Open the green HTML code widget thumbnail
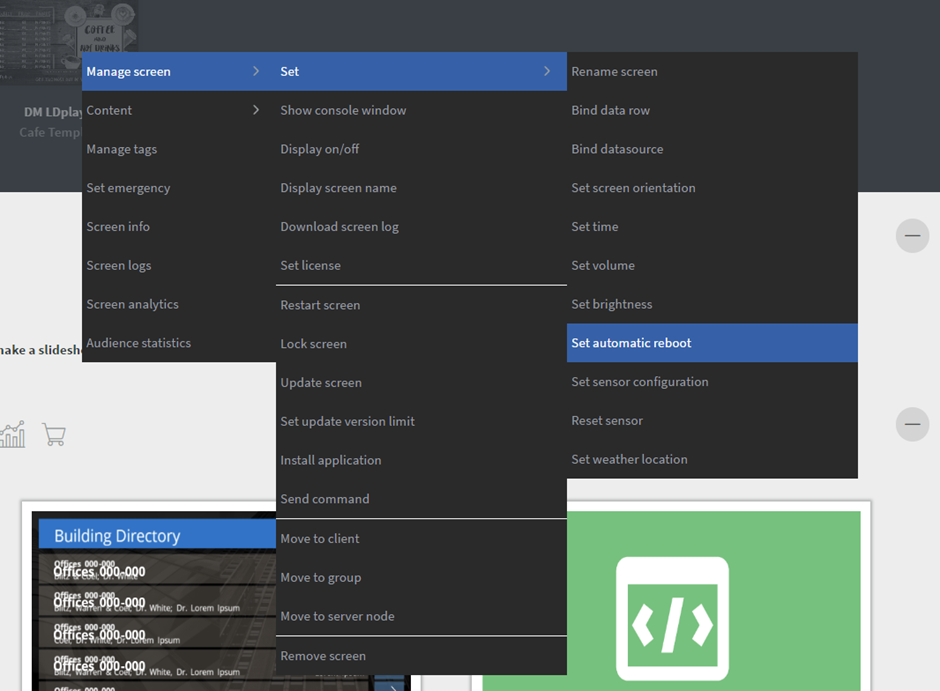This screenshot has height=691, width=940. [x=671, y=601]
